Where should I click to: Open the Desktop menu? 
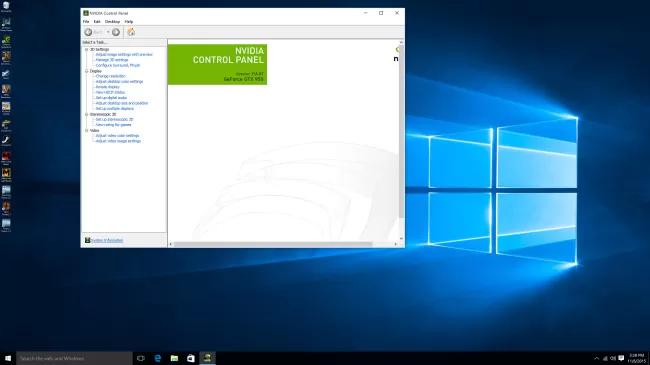(x=112, y=22)
